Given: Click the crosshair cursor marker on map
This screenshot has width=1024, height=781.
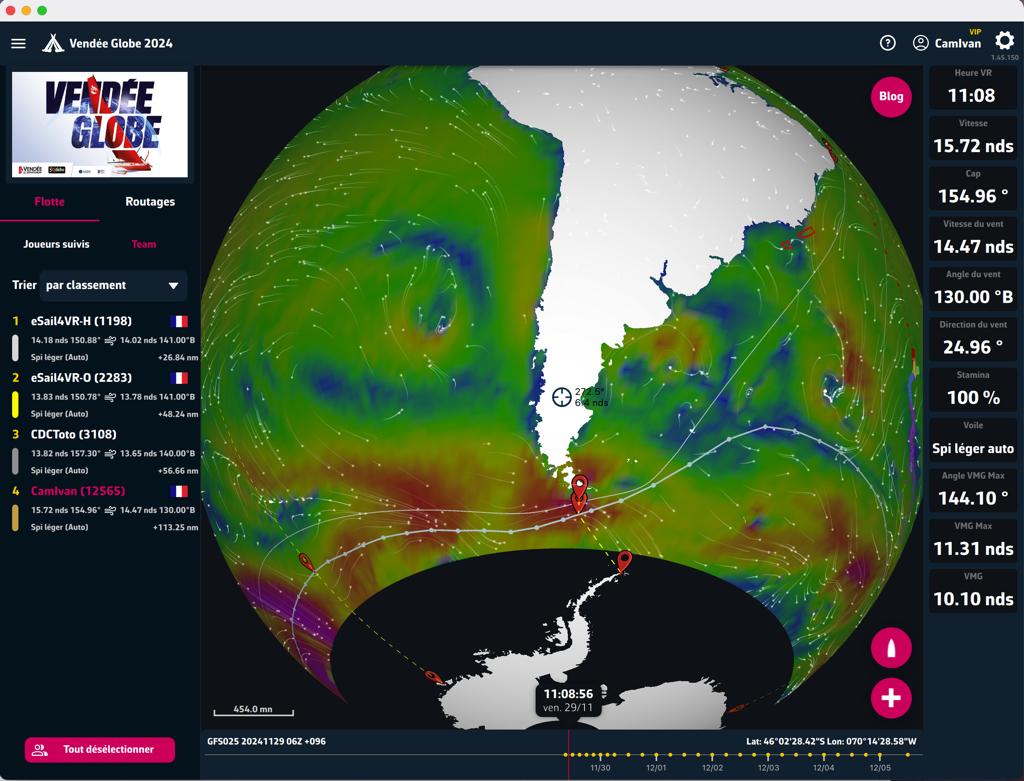Looking at the screenshot, I should coord(562,396).
